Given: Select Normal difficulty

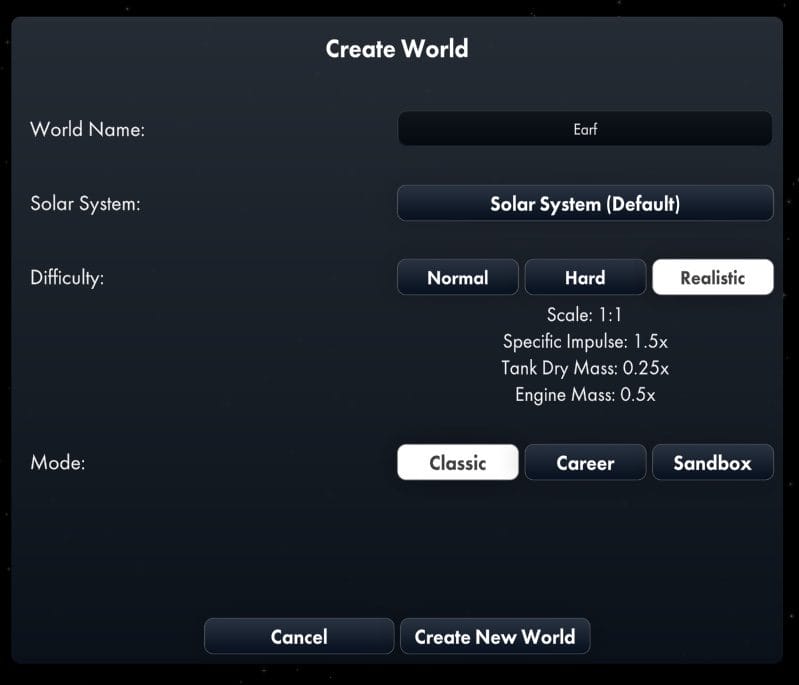Looking at the screenshot, I should point(458,278).
